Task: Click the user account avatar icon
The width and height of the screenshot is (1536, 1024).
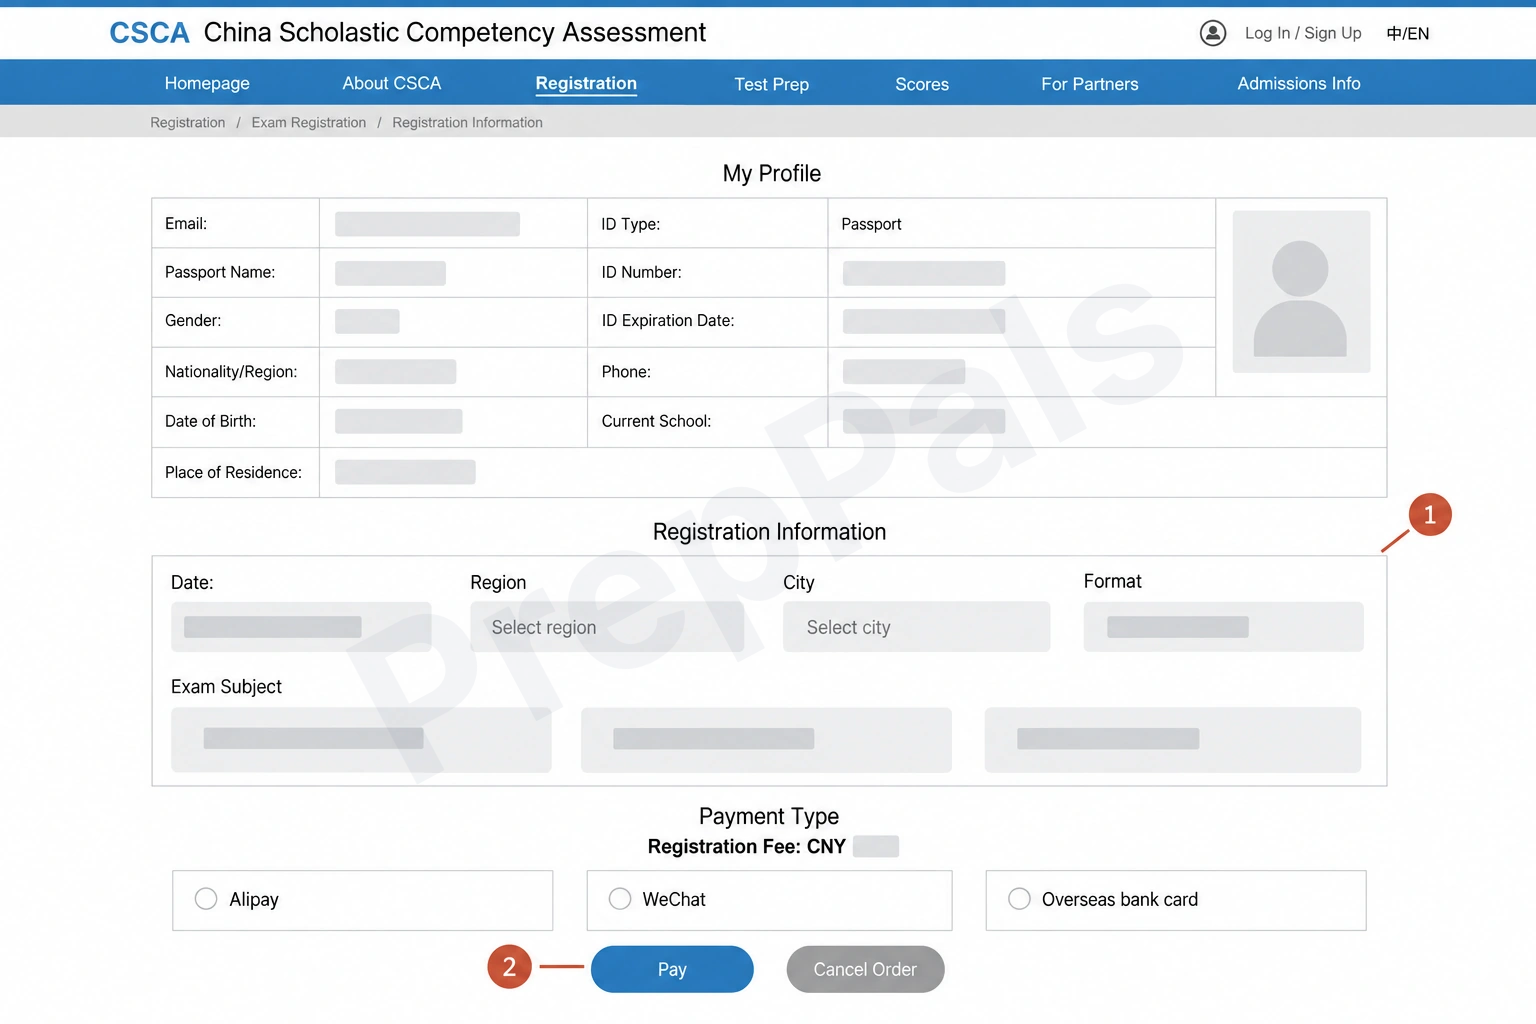Action: pos(1212,33)
